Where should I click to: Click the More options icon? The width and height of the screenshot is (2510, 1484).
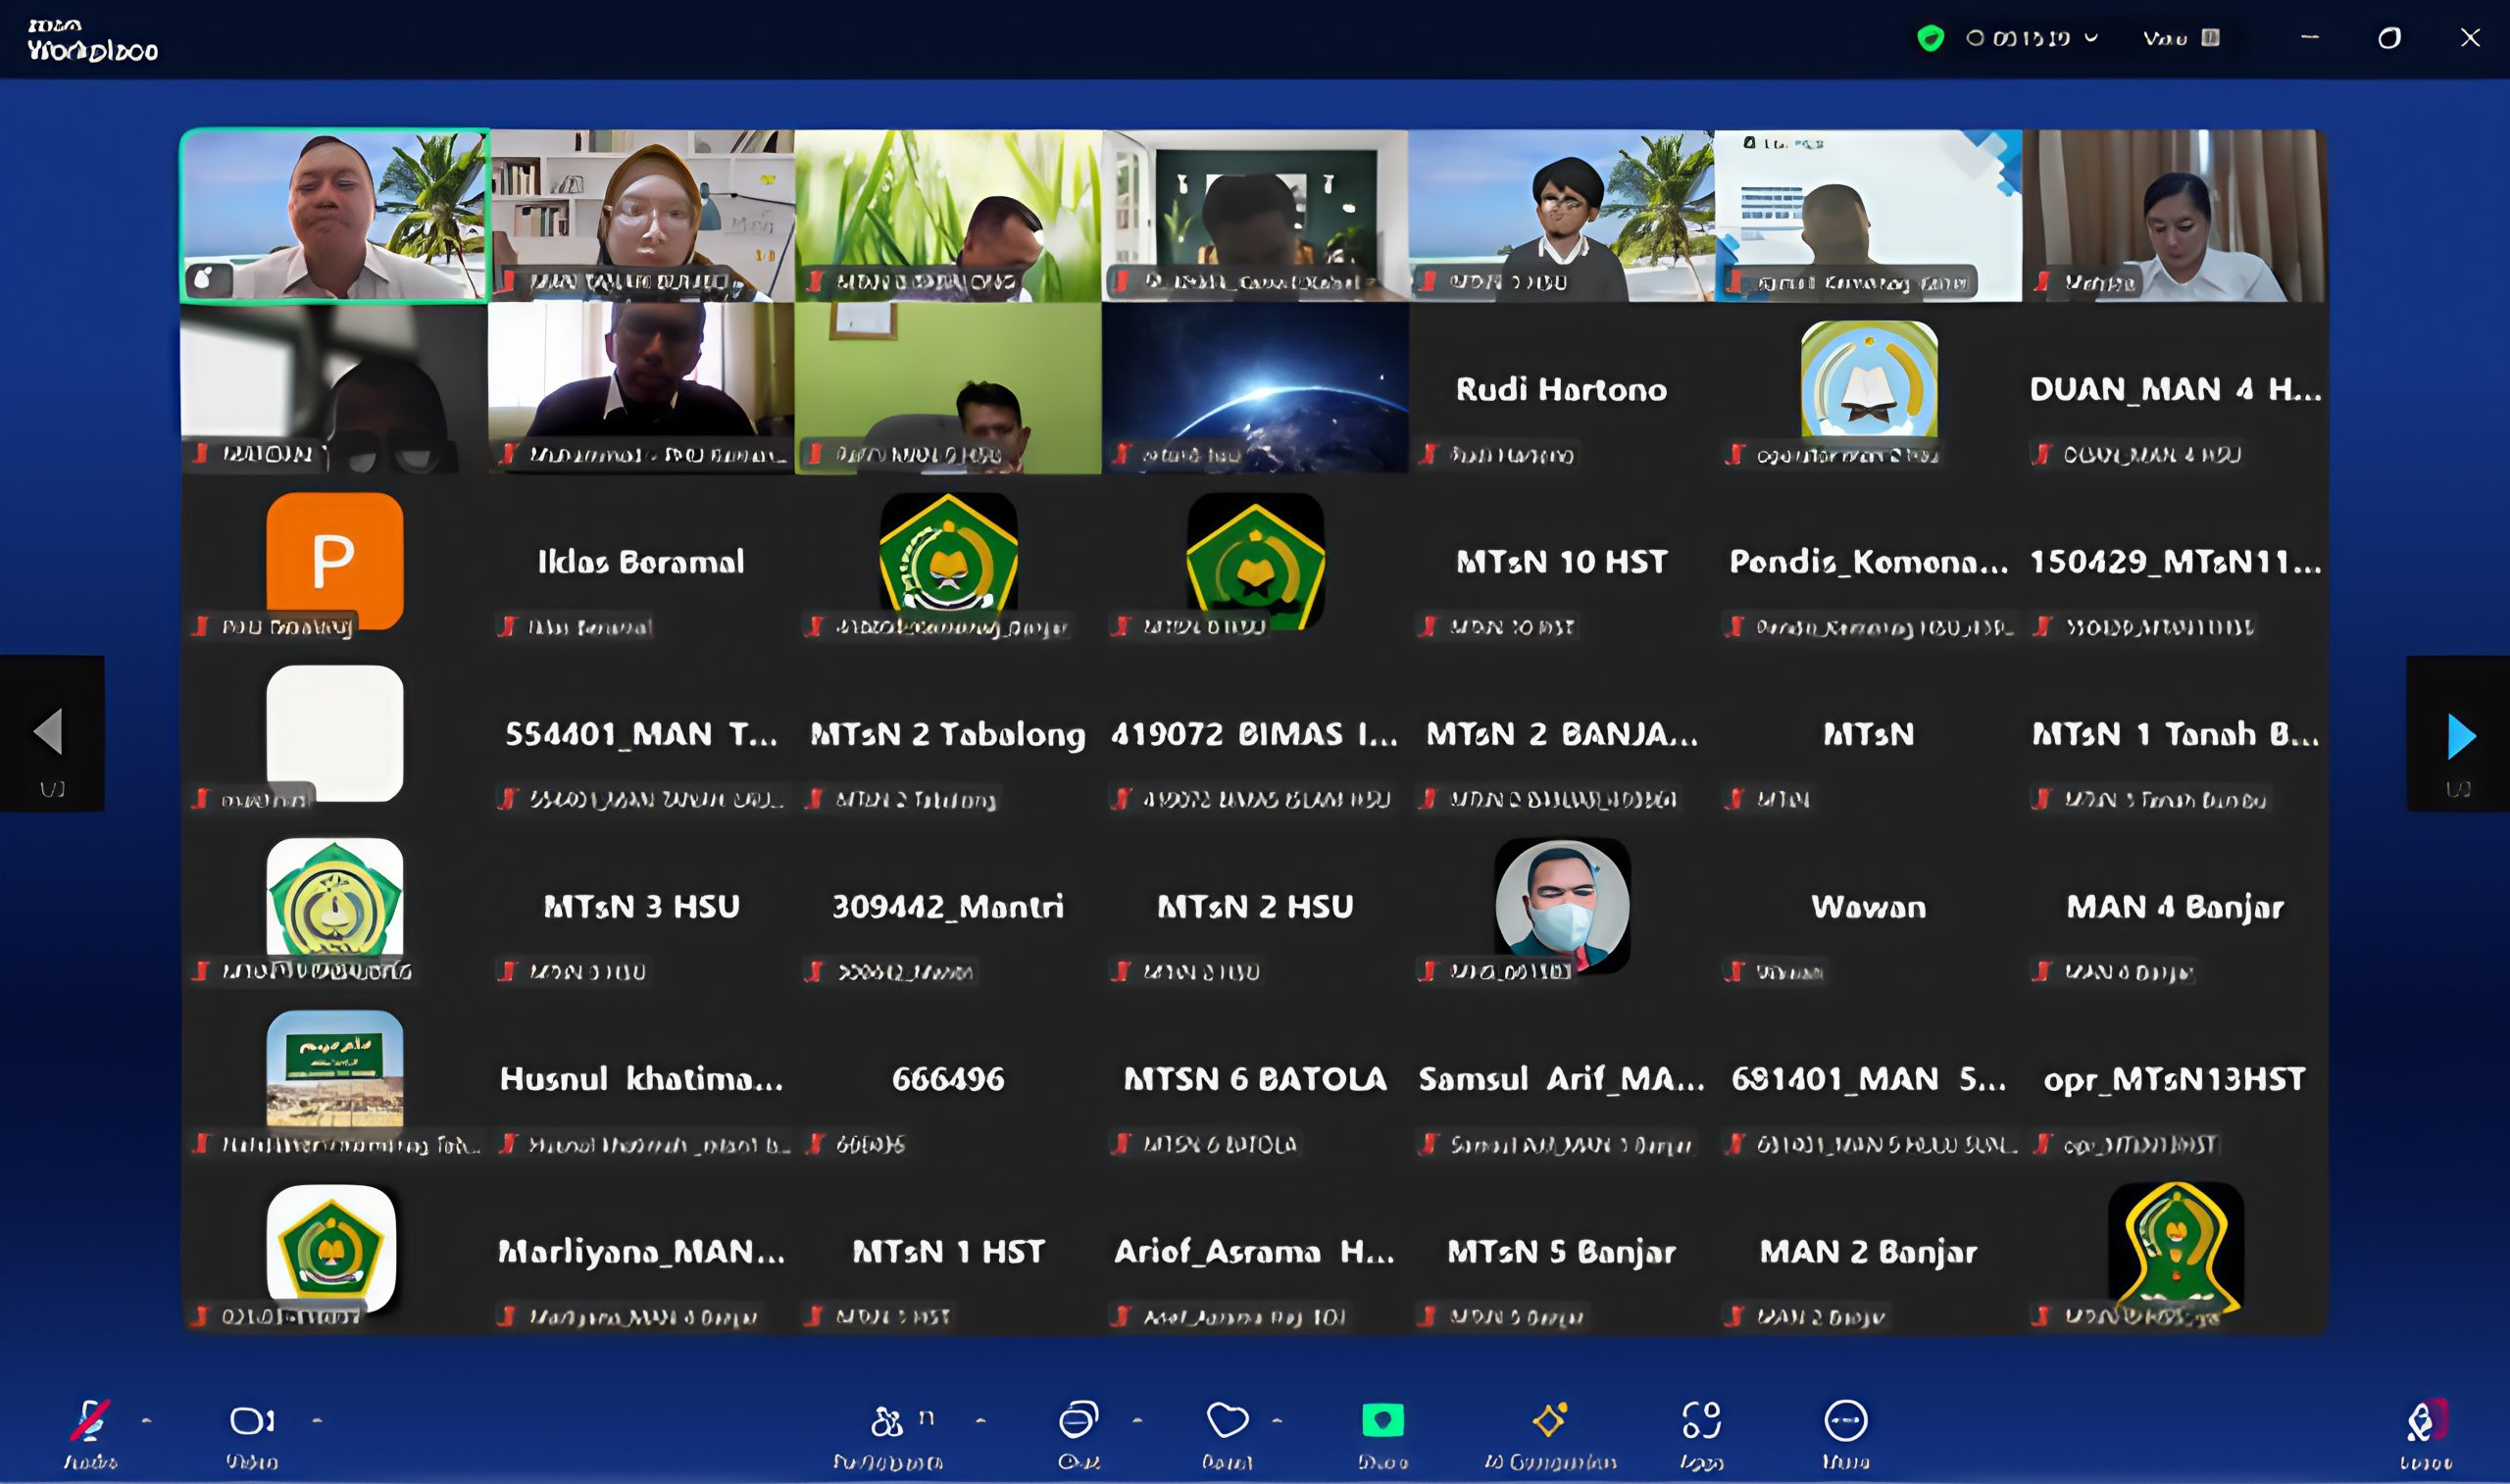click(x=1845, y=1421)
